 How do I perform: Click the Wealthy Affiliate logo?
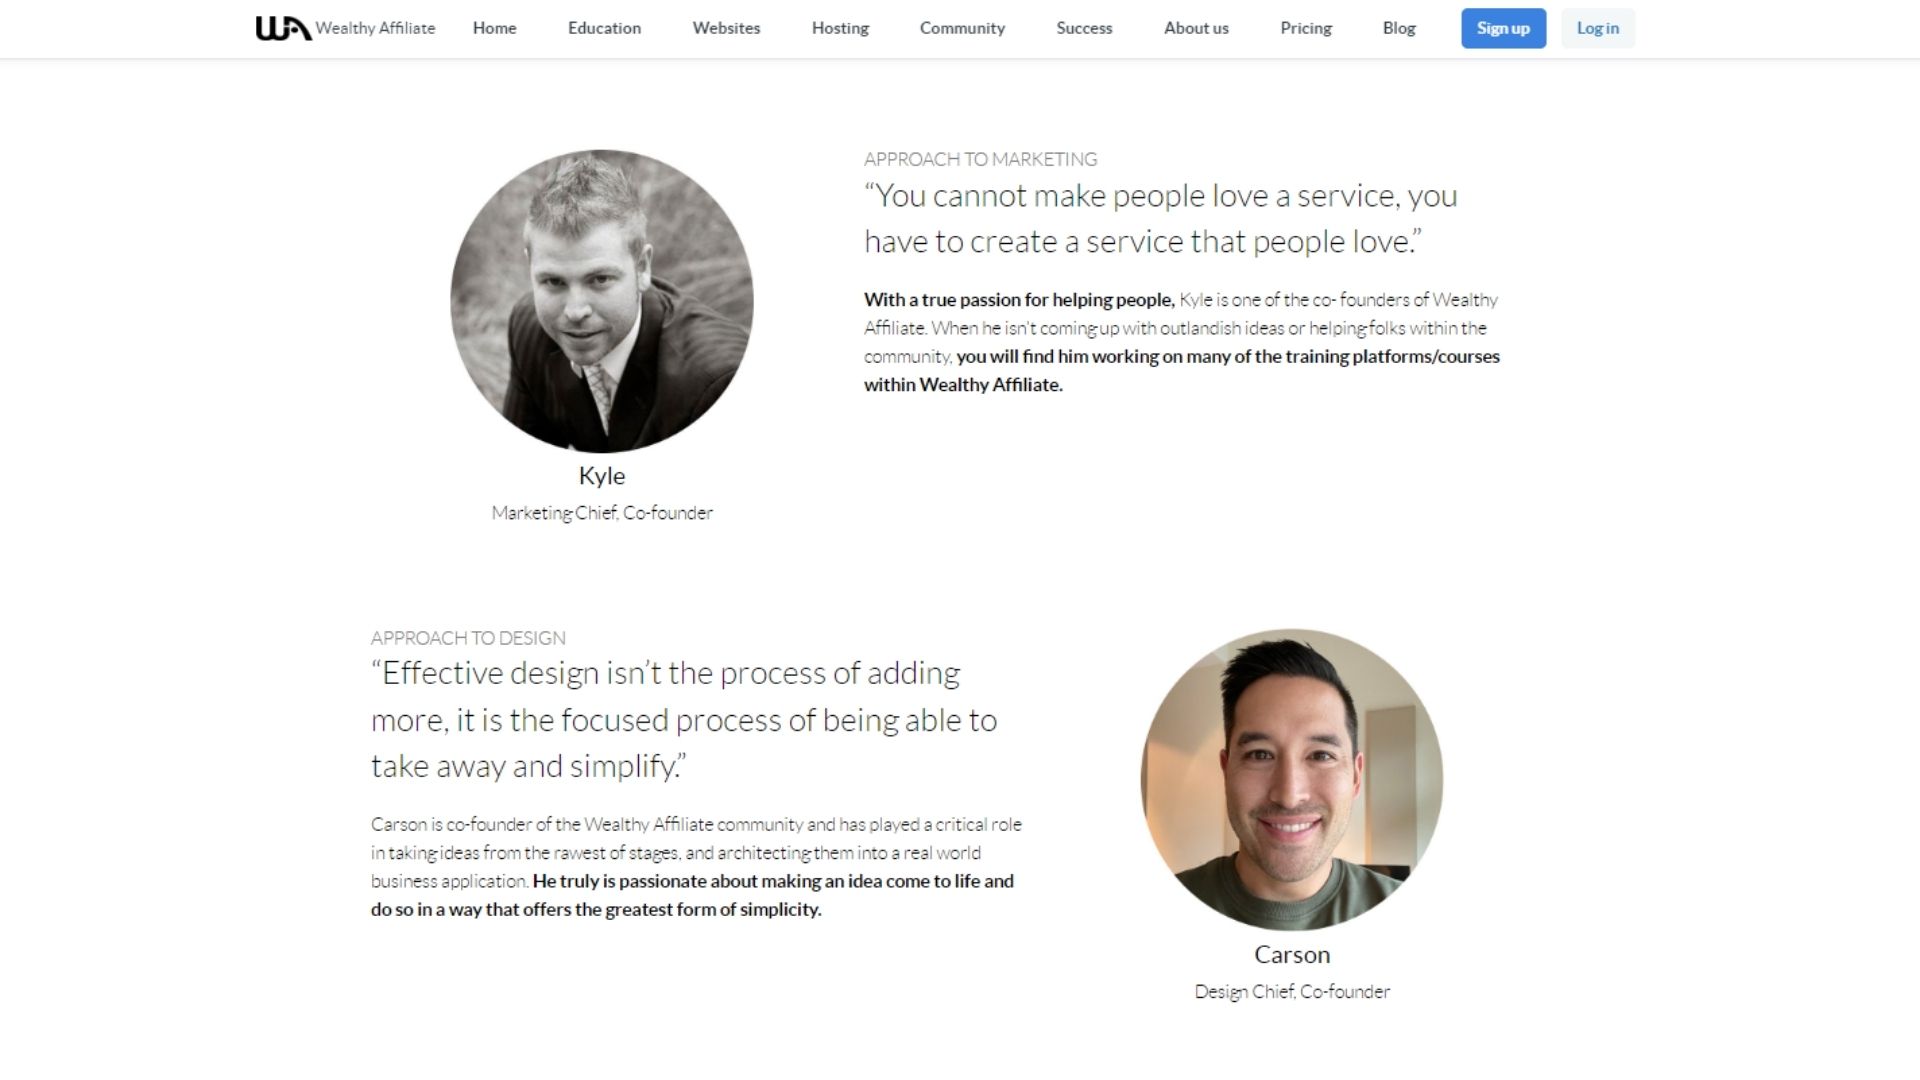[x=345, y=28]
